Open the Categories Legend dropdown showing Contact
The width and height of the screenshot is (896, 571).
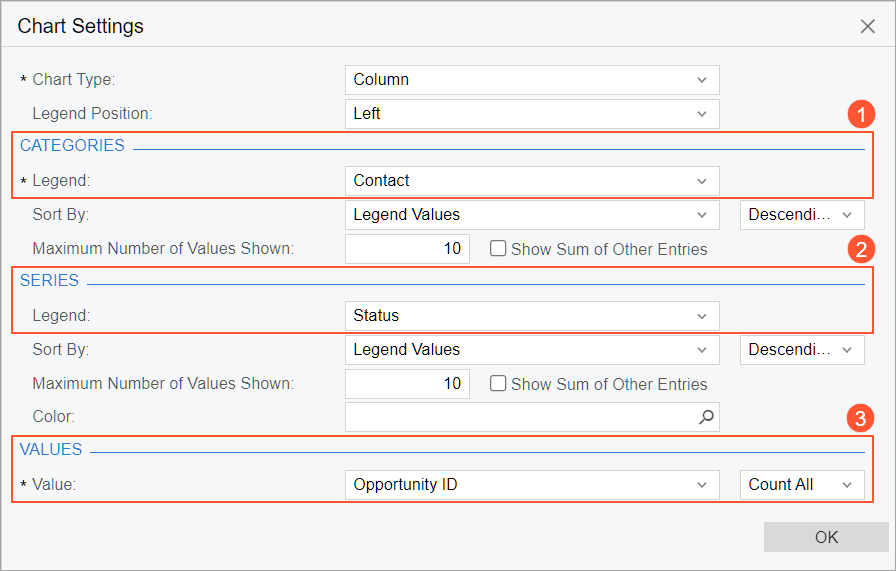[x=531, y=181]
